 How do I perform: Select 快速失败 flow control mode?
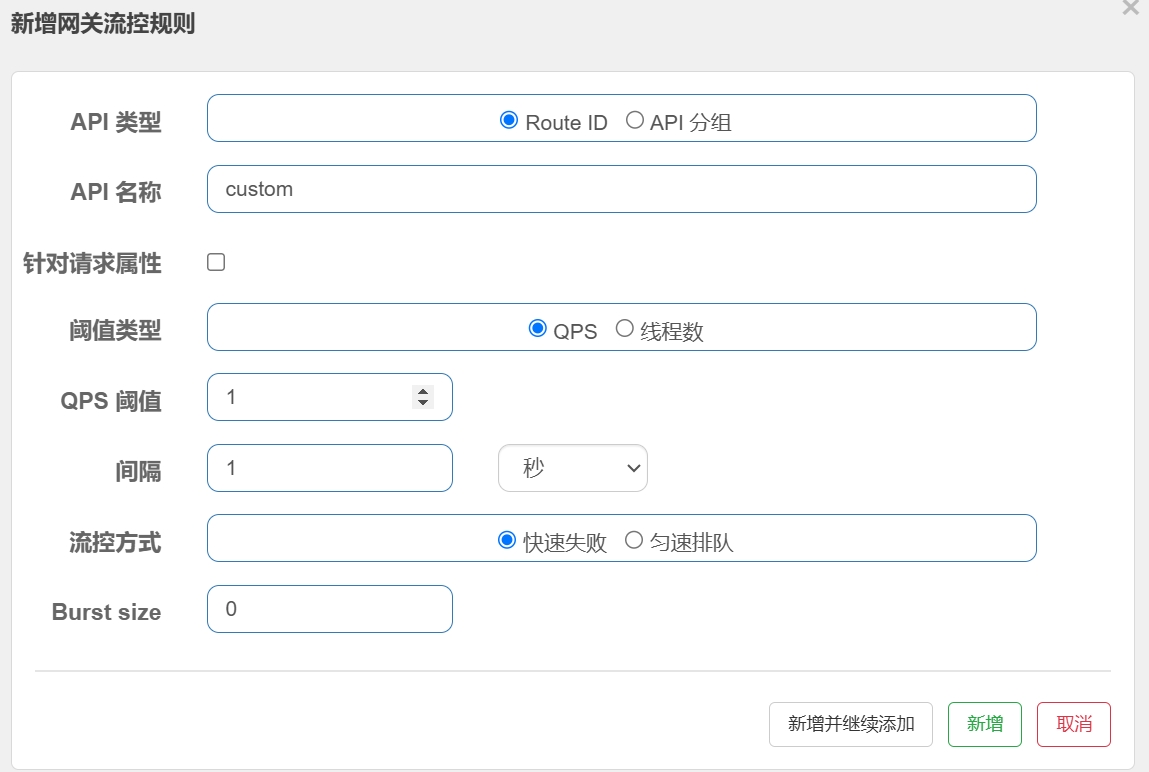coord(506,541)
